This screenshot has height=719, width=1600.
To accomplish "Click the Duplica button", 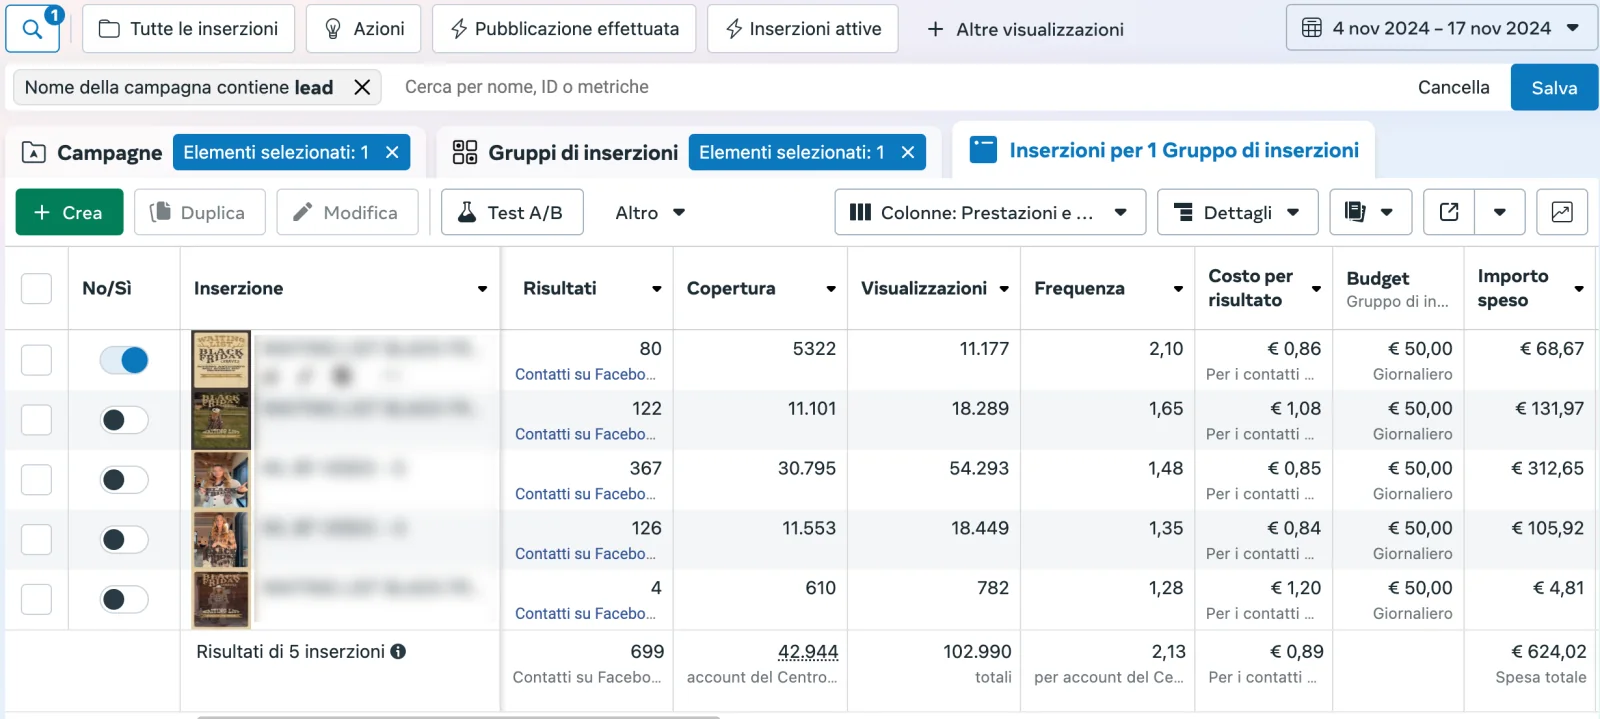I will 199,212.
